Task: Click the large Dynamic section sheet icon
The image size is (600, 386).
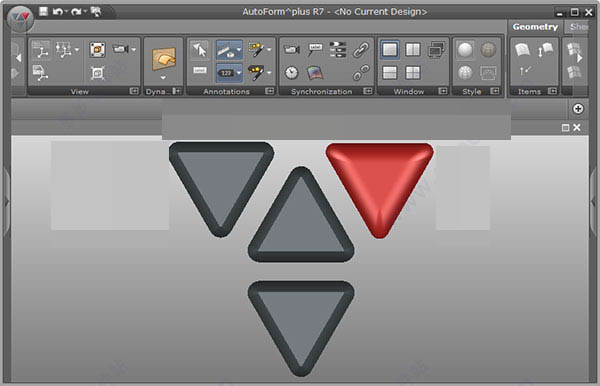Action: 163,59
